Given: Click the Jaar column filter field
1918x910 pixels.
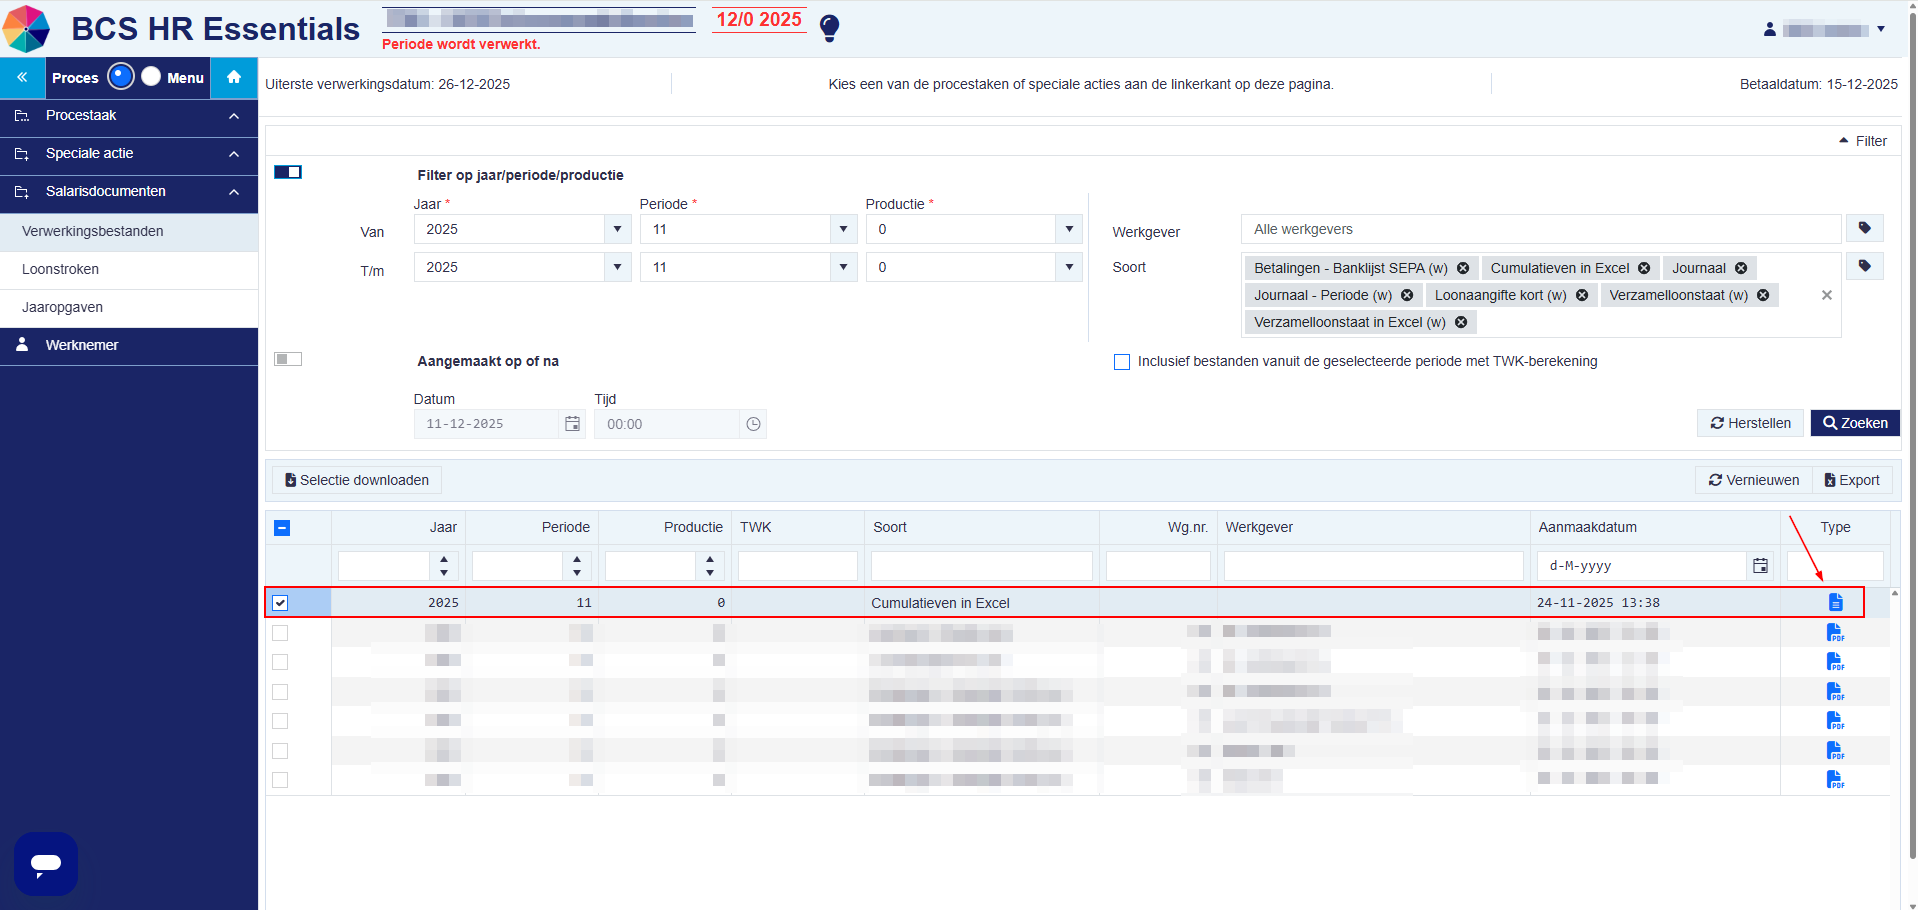Looking at the screenshot, I should [385, 566].
